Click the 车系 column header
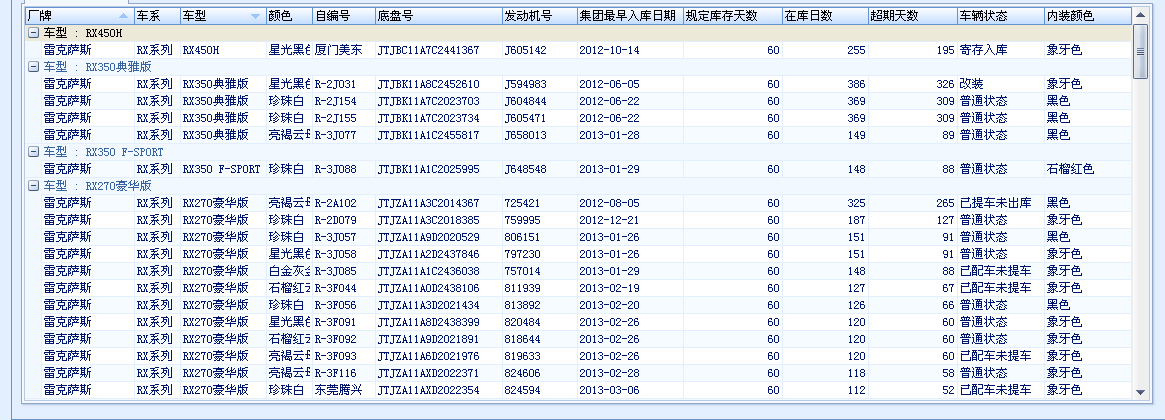 [157, 16]
